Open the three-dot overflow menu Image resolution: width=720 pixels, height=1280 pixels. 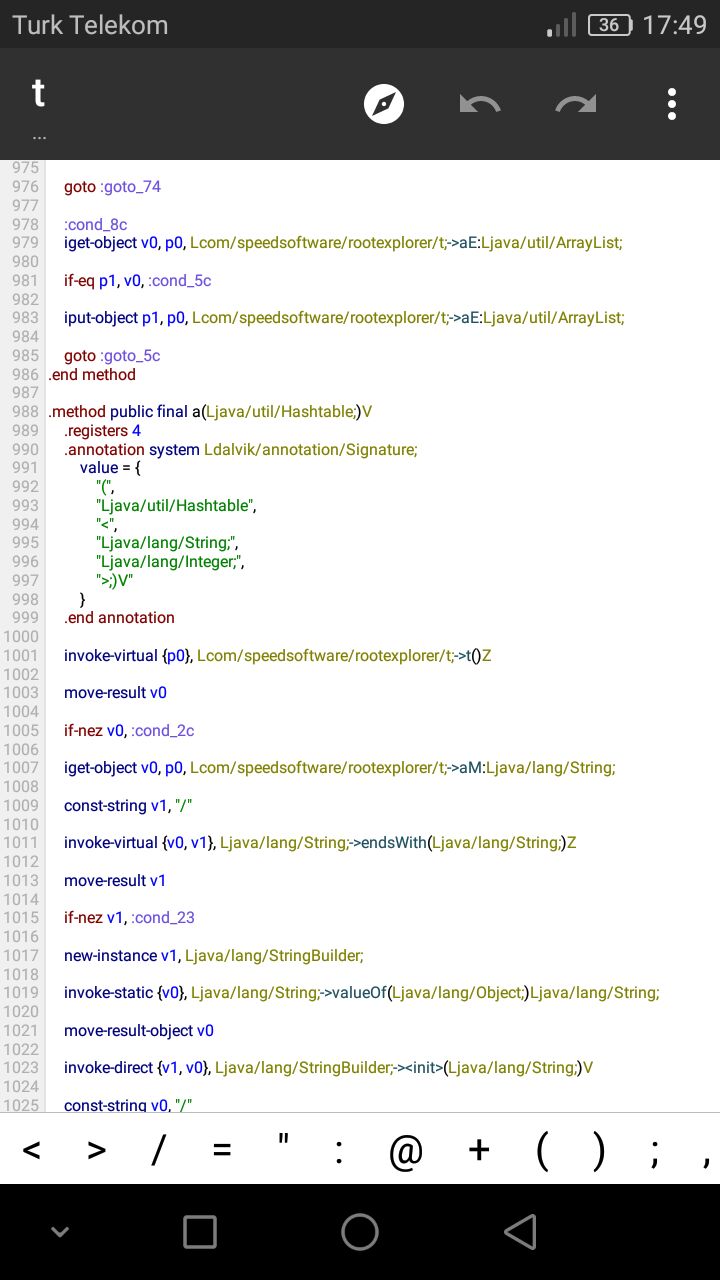672,104
